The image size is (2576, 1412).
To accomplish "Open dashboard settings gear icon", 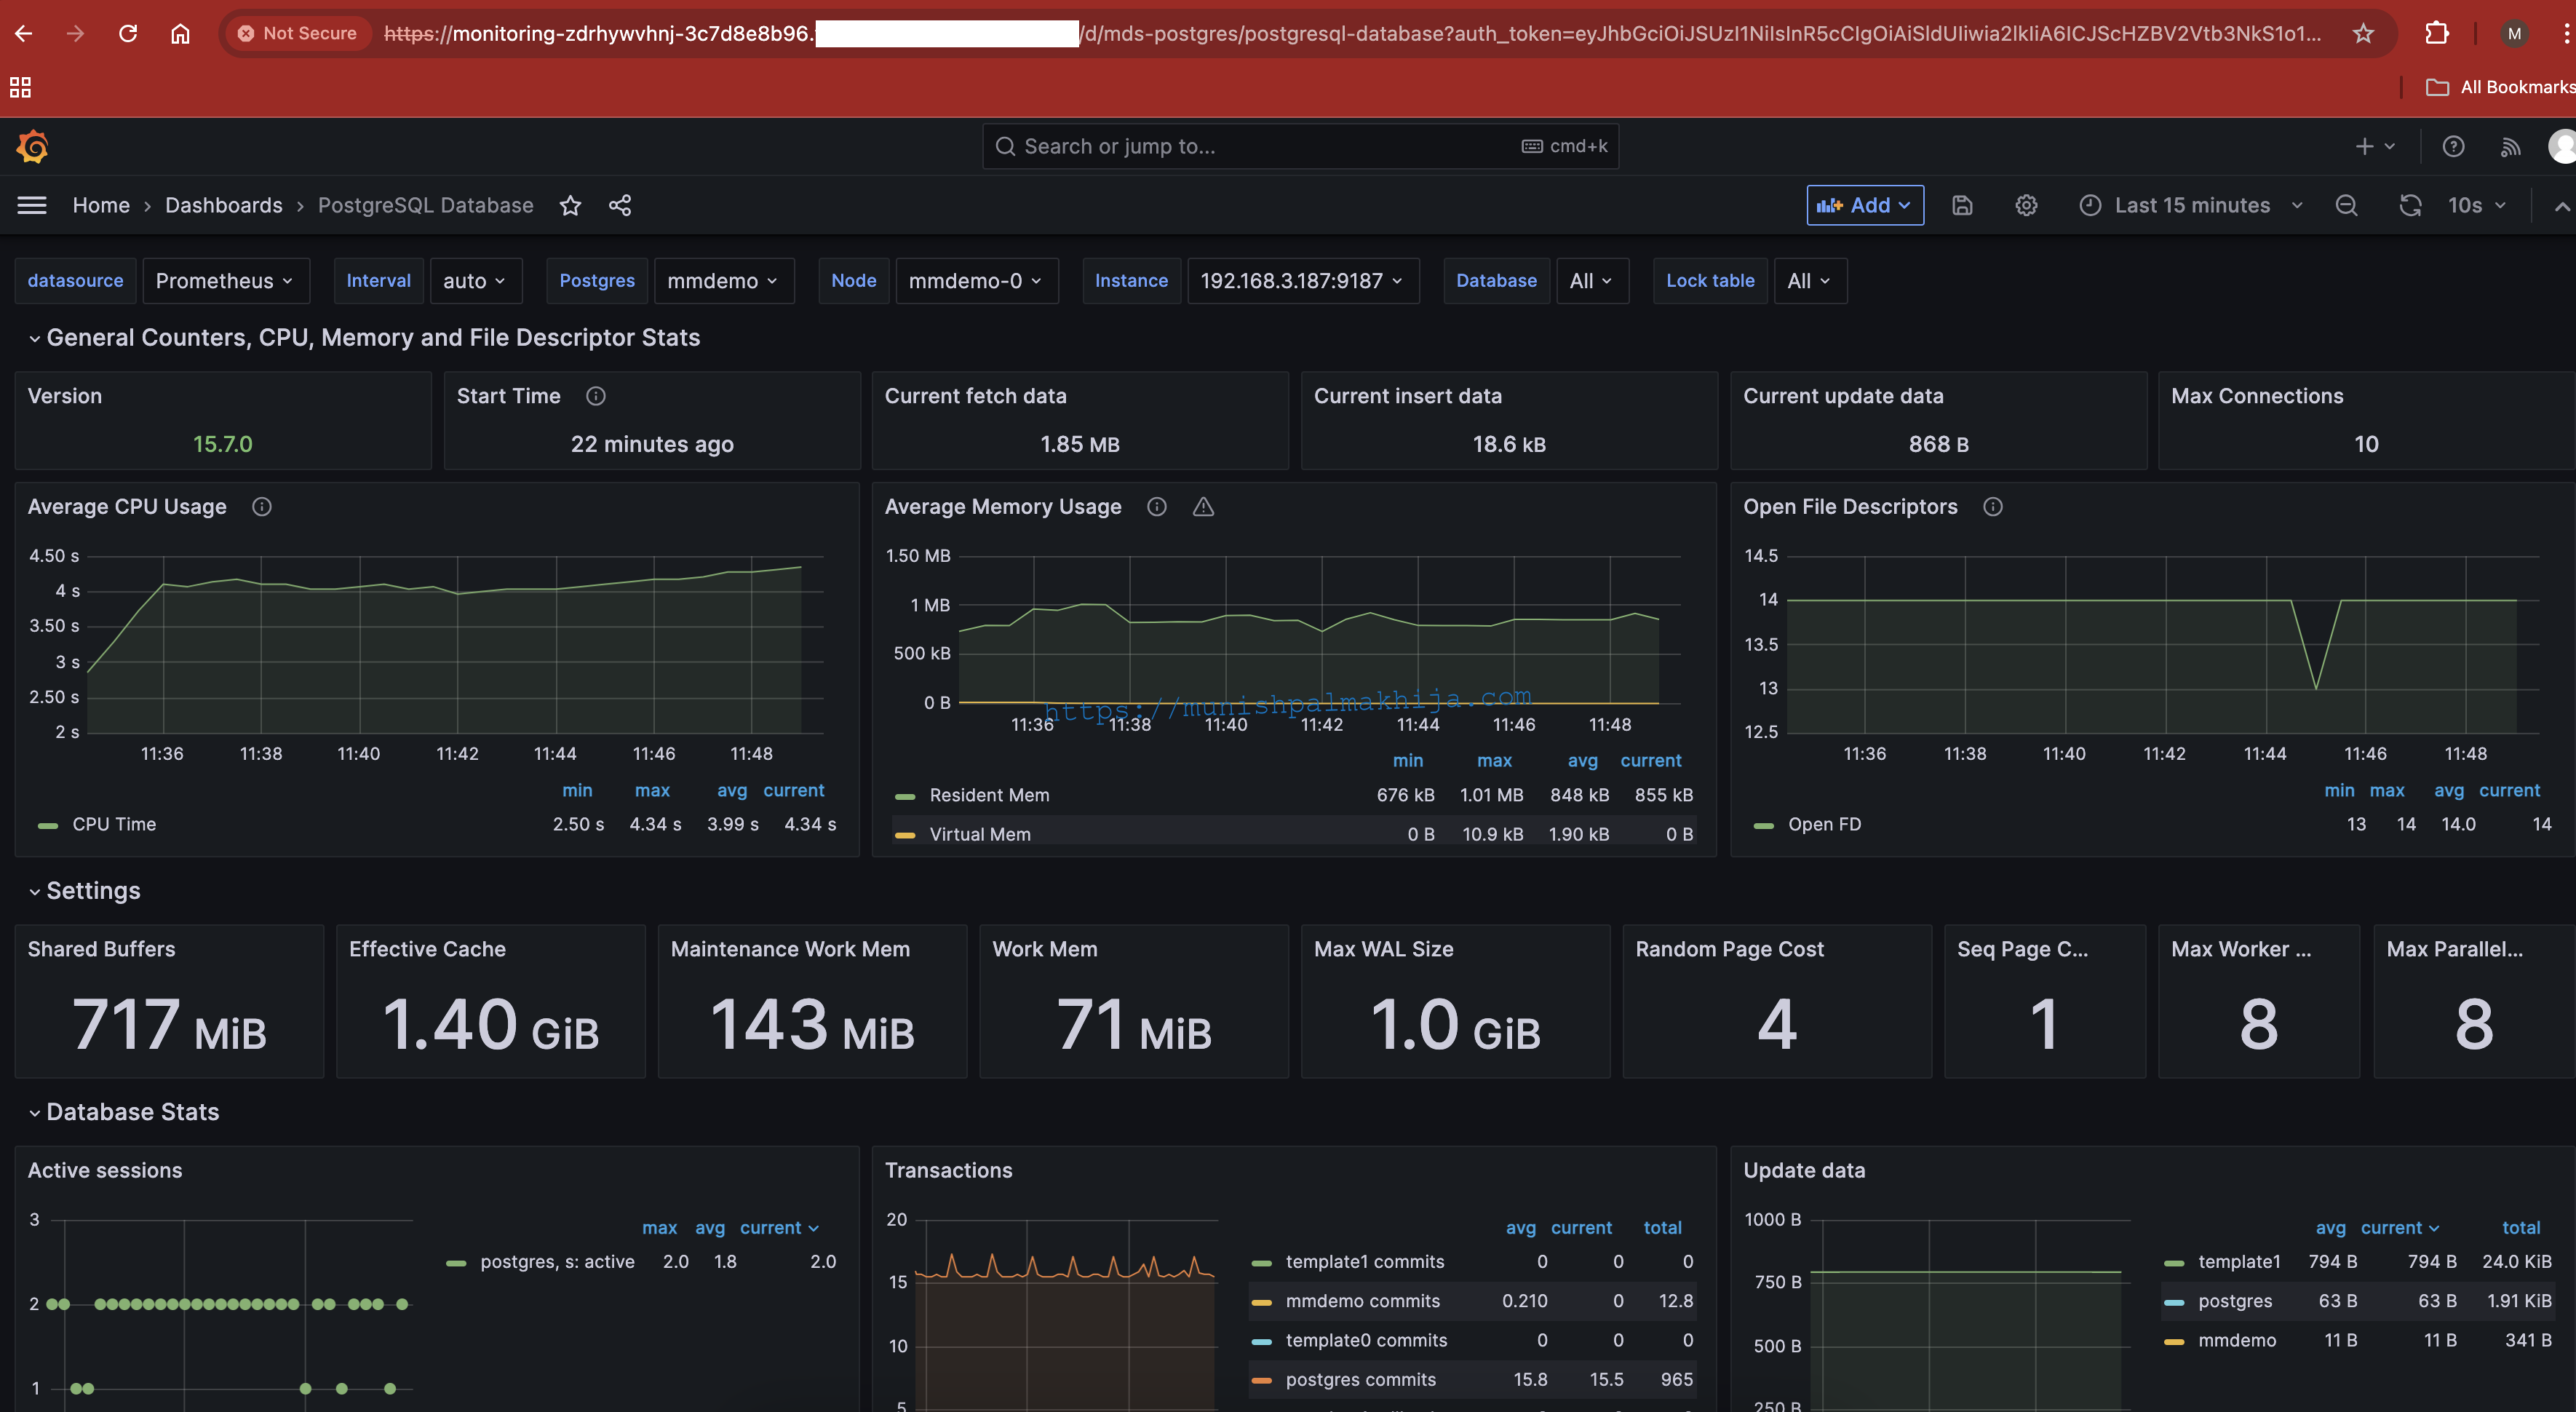I will pyautogui.click(x=2026, y=205).
